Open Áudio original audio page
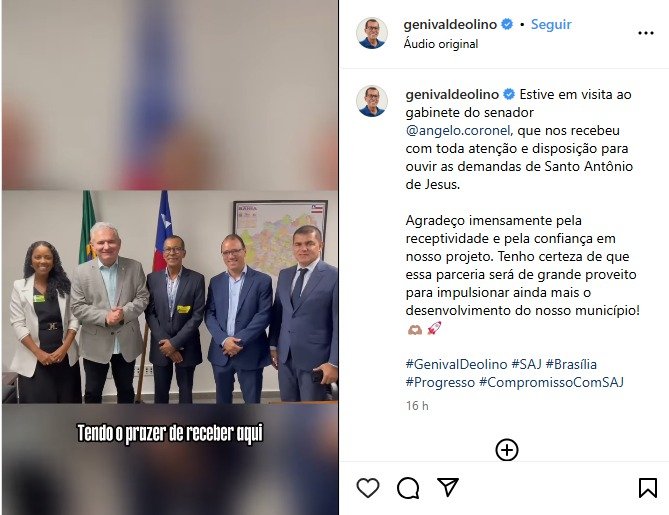Viewport: 669px width, 515px height. (x=441, y=44)
